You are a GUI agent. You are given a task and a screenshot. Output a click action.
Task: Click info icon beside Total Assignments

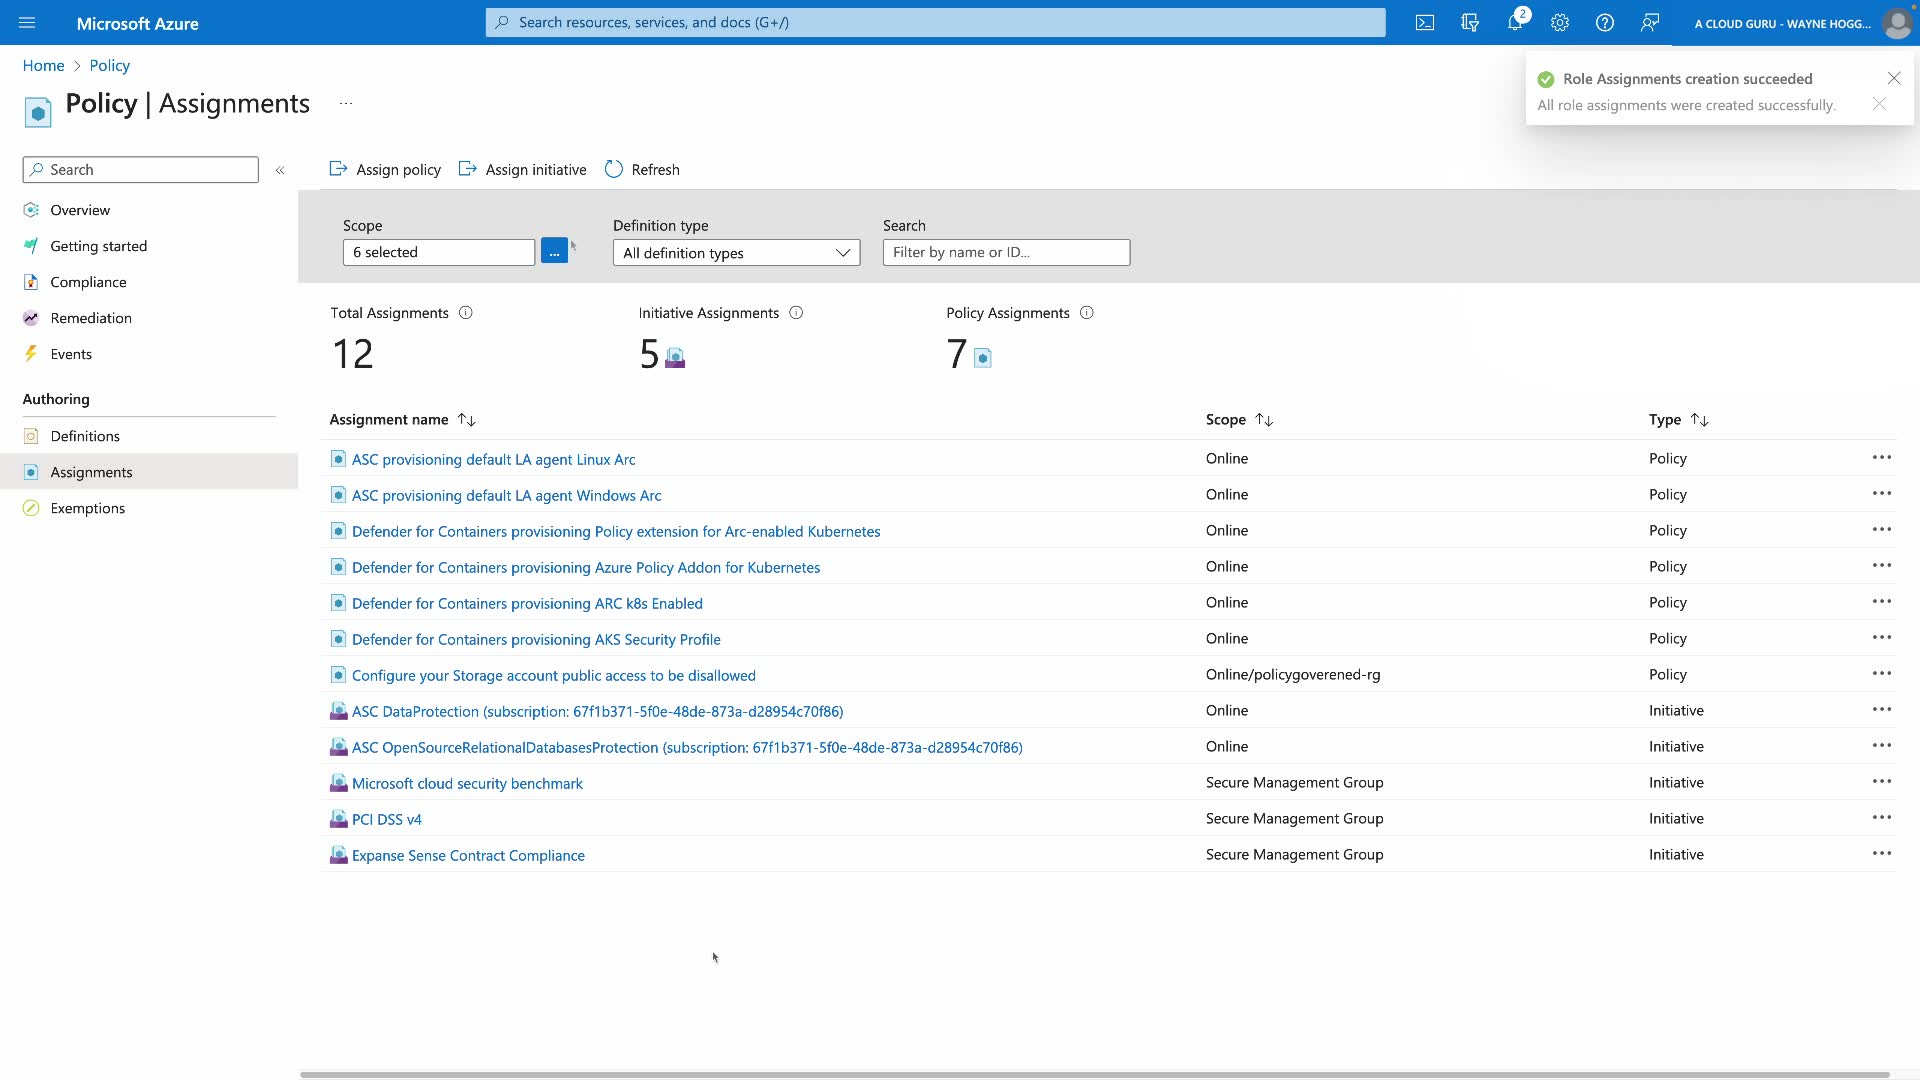coord(466,313)
